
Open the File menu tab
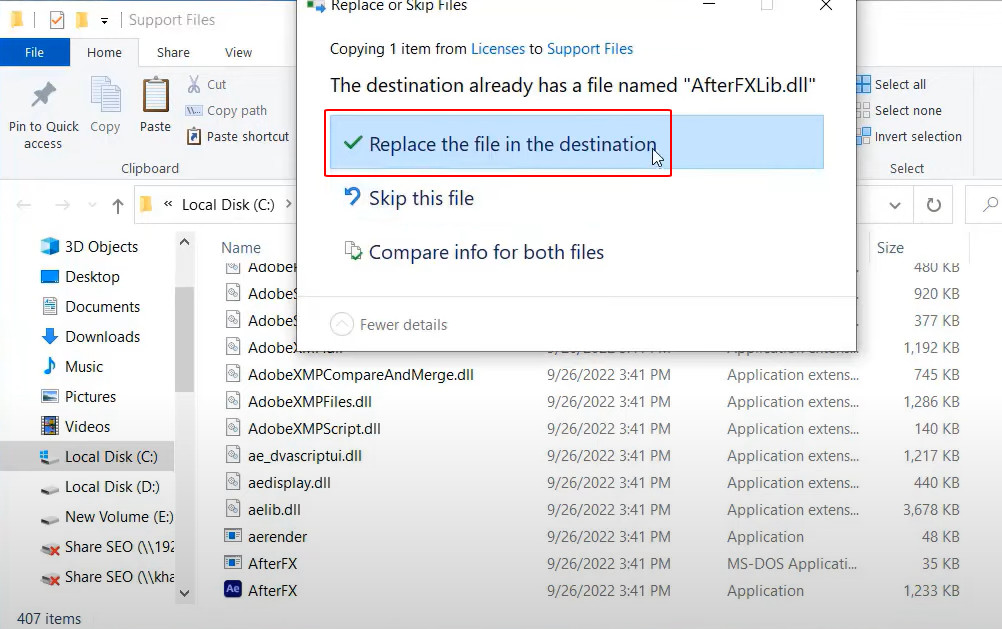coord(34,52)
